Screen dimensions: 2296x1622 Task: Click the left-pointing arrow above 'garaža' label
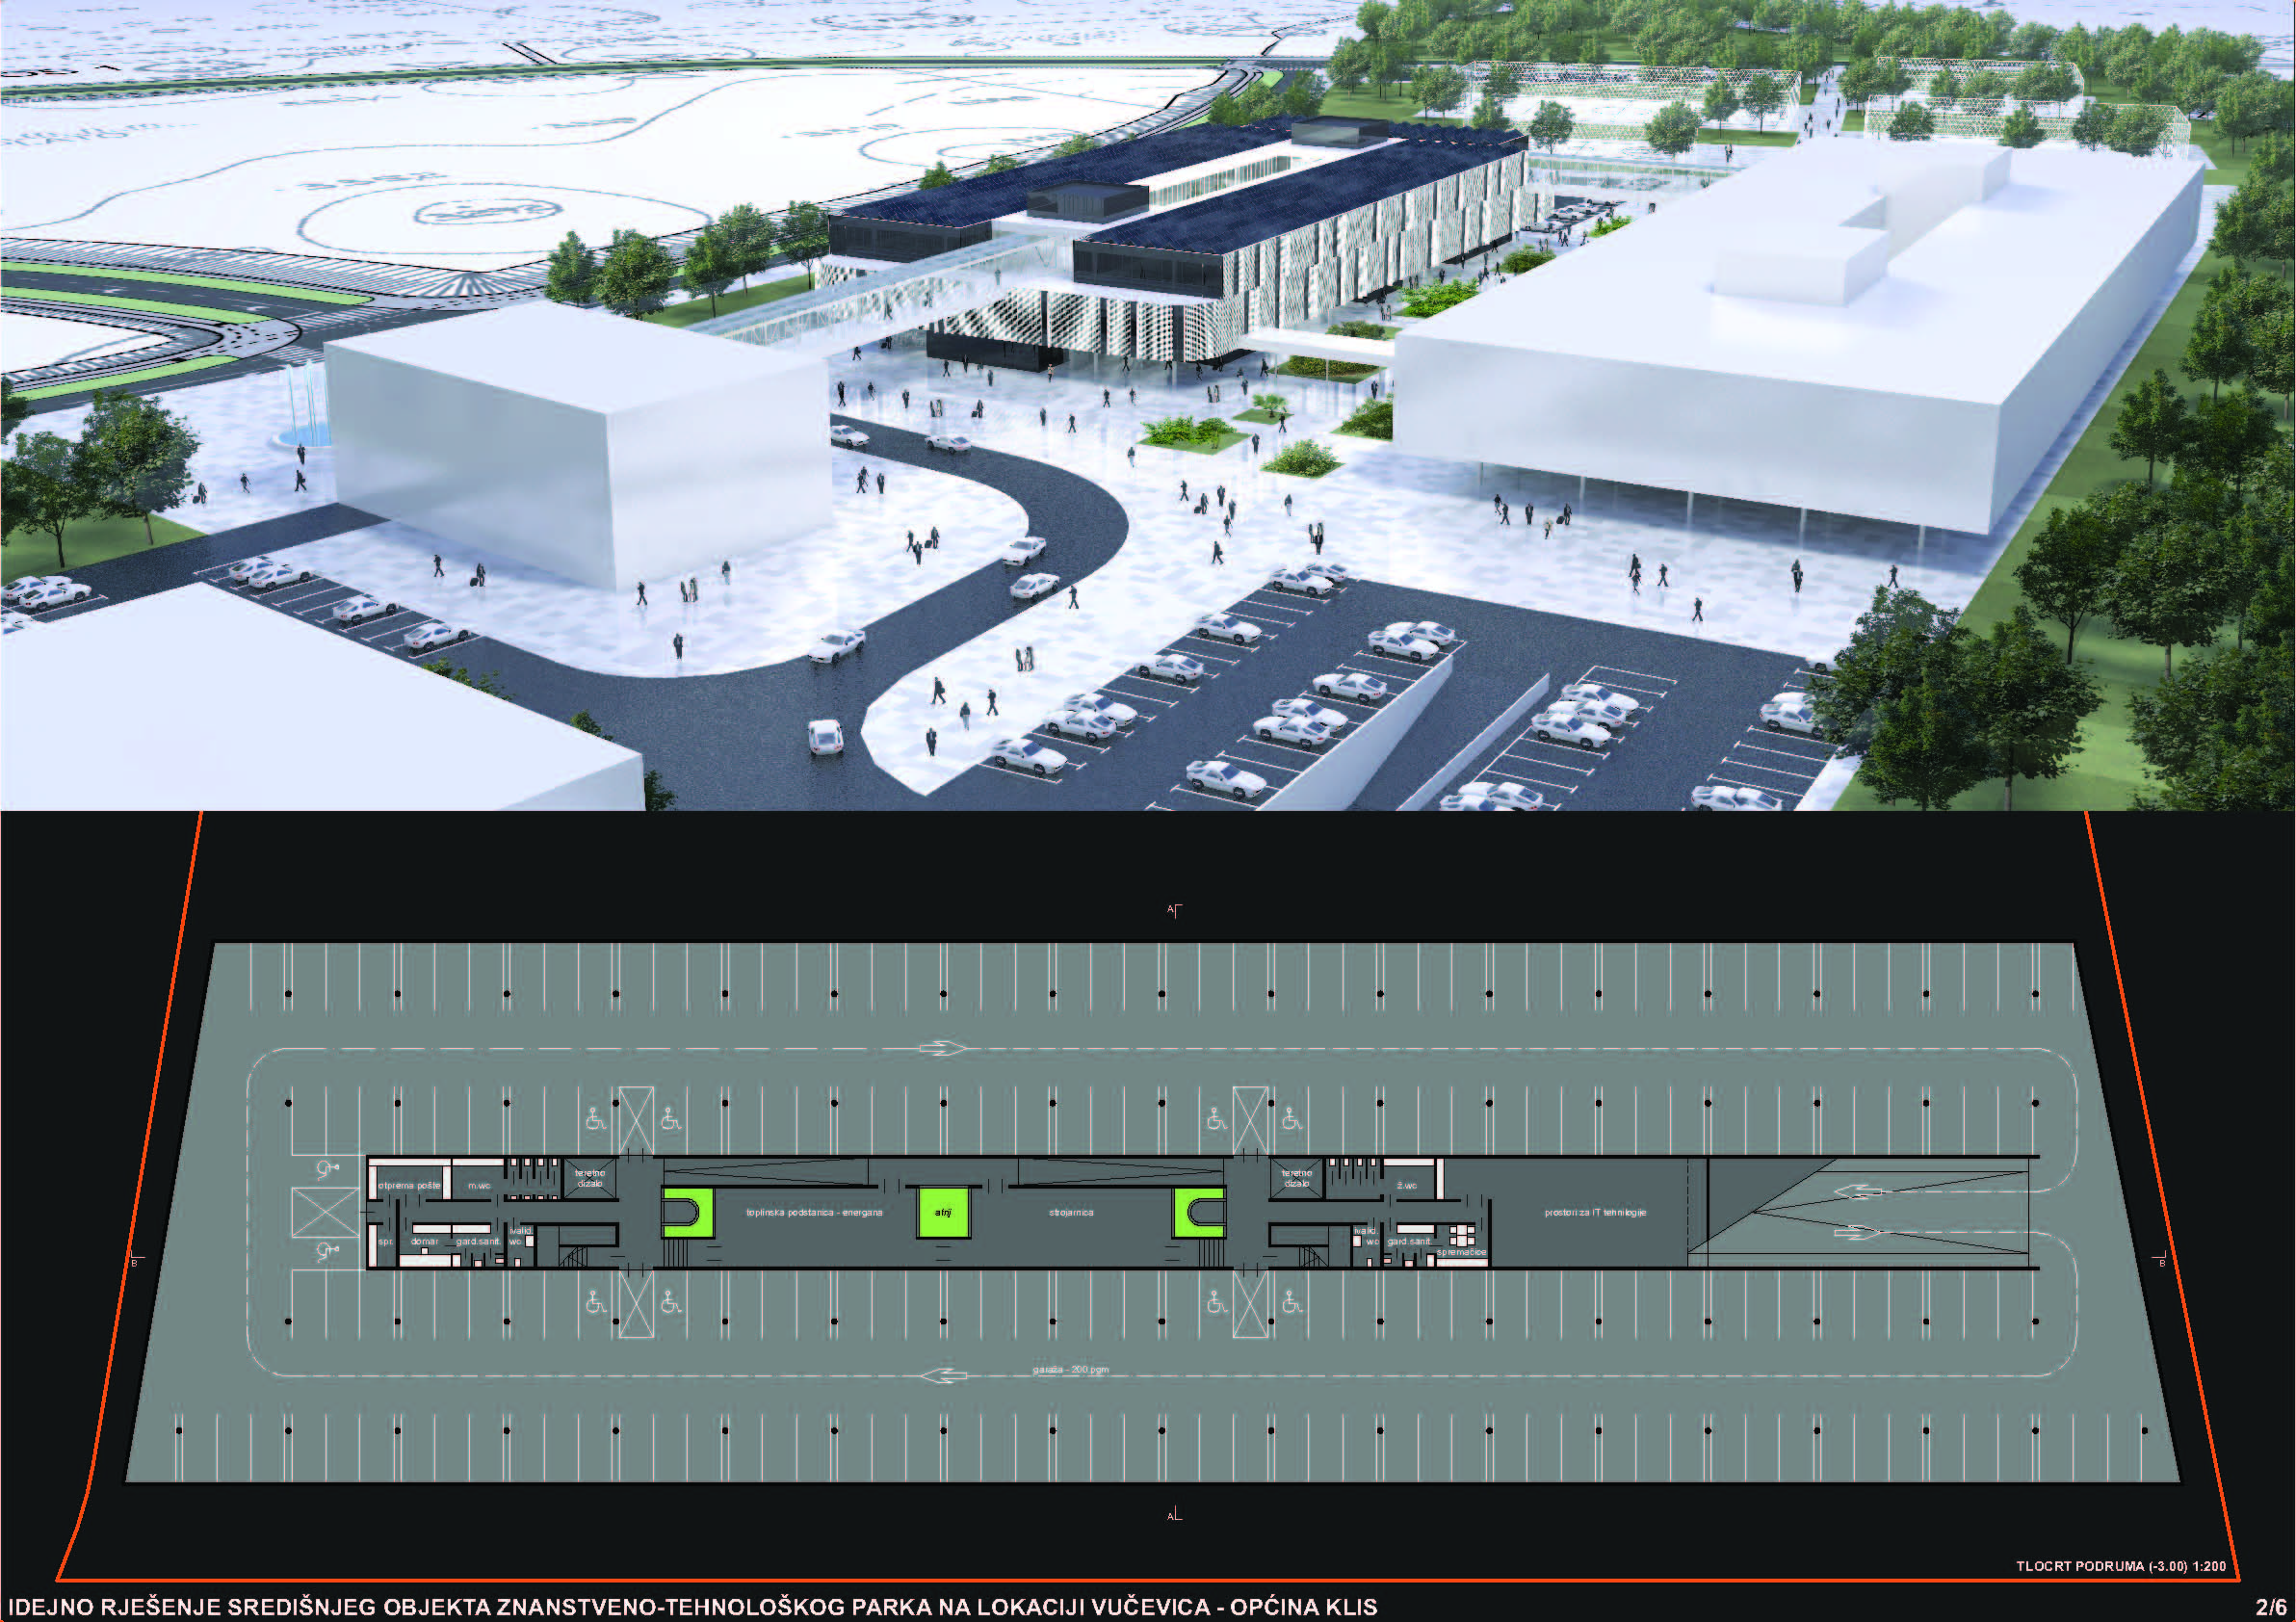coord(943,1376)
